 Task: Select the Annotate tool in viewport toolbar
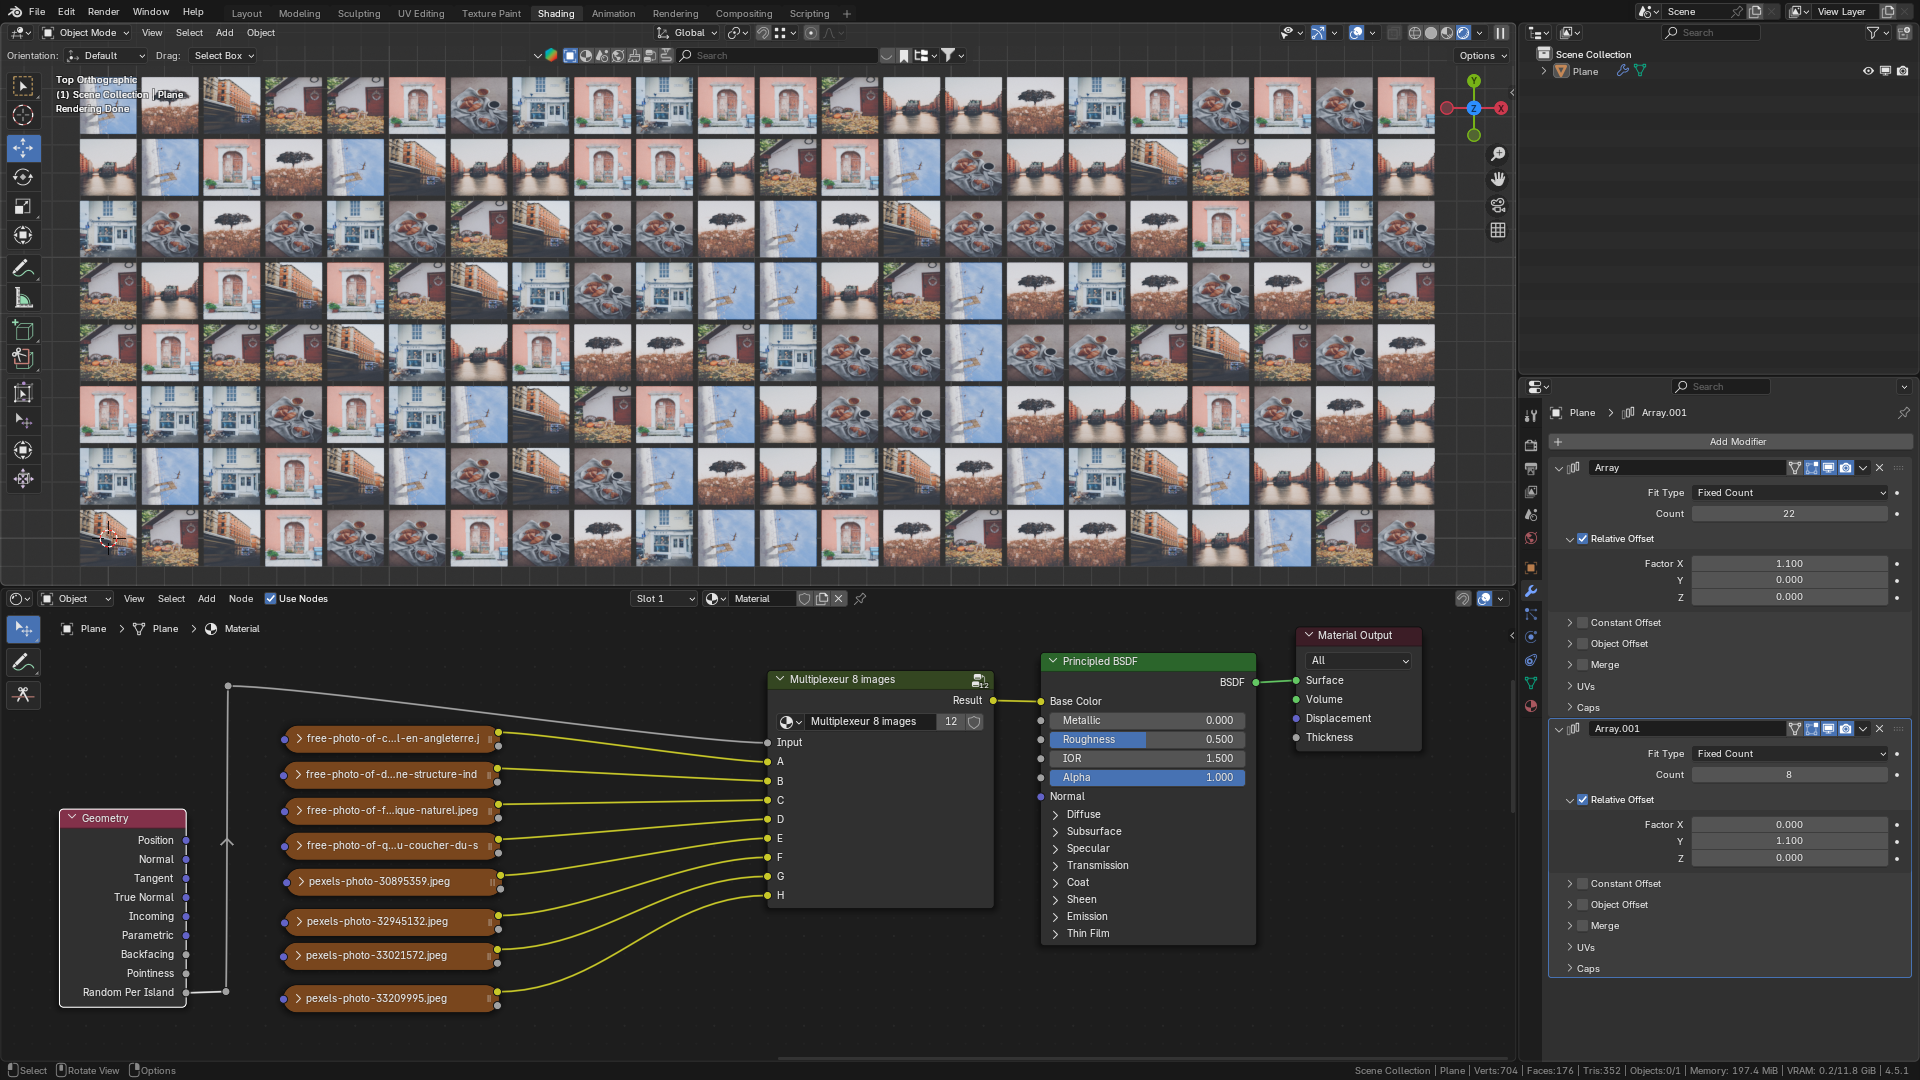(x=23, y=269)
